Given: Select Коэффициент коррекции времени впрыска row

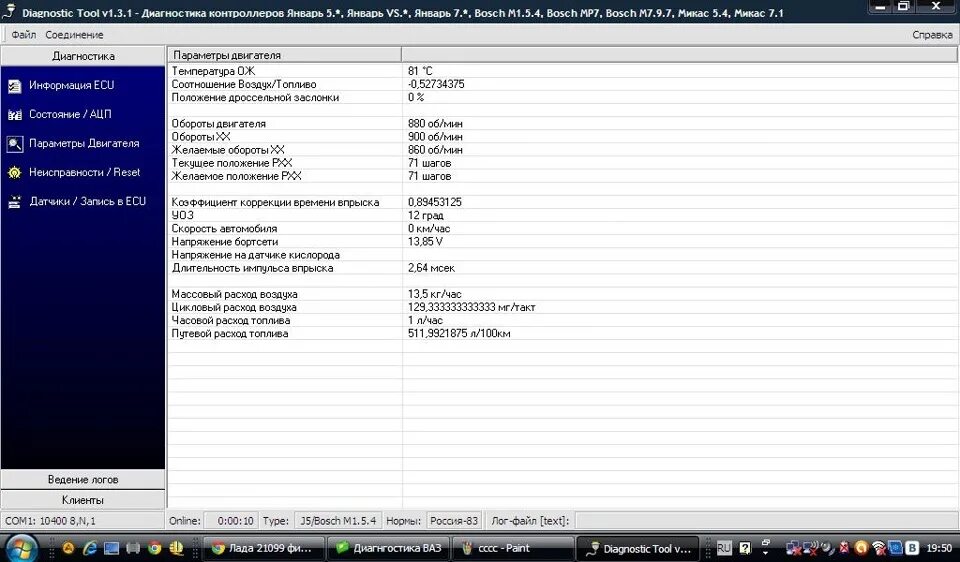Looking at the screenshot, I should 562,202.
